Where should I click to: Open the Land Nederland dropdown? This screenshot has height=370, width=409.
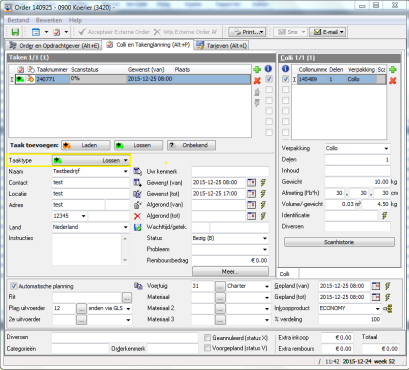click(x=126, y=227)
